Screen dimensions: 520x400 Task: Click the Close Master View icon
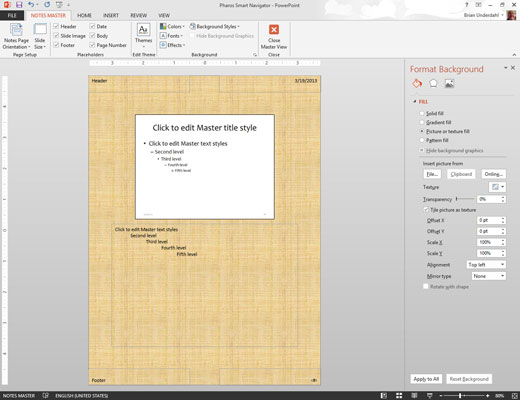pyautogui.click(x=274, y=30)
